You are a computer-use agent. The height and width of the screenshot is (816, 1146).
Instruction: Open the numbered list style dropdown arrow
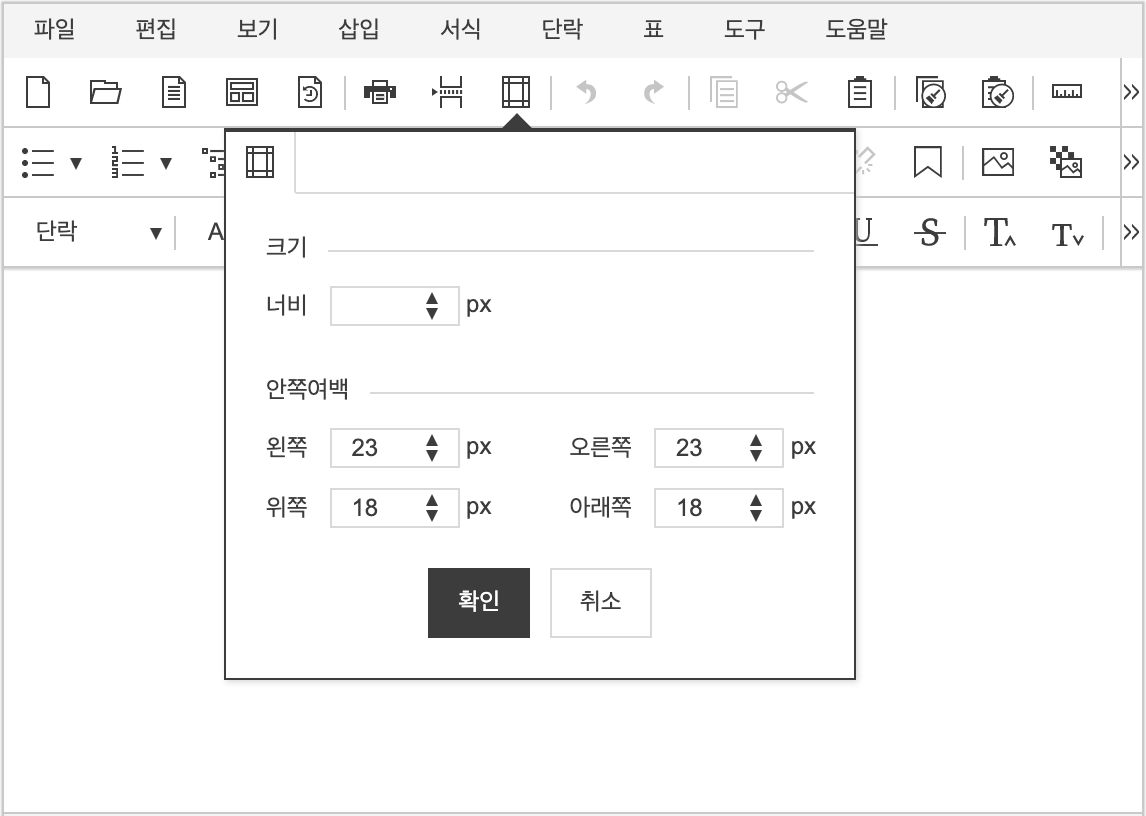click(166, 163)
